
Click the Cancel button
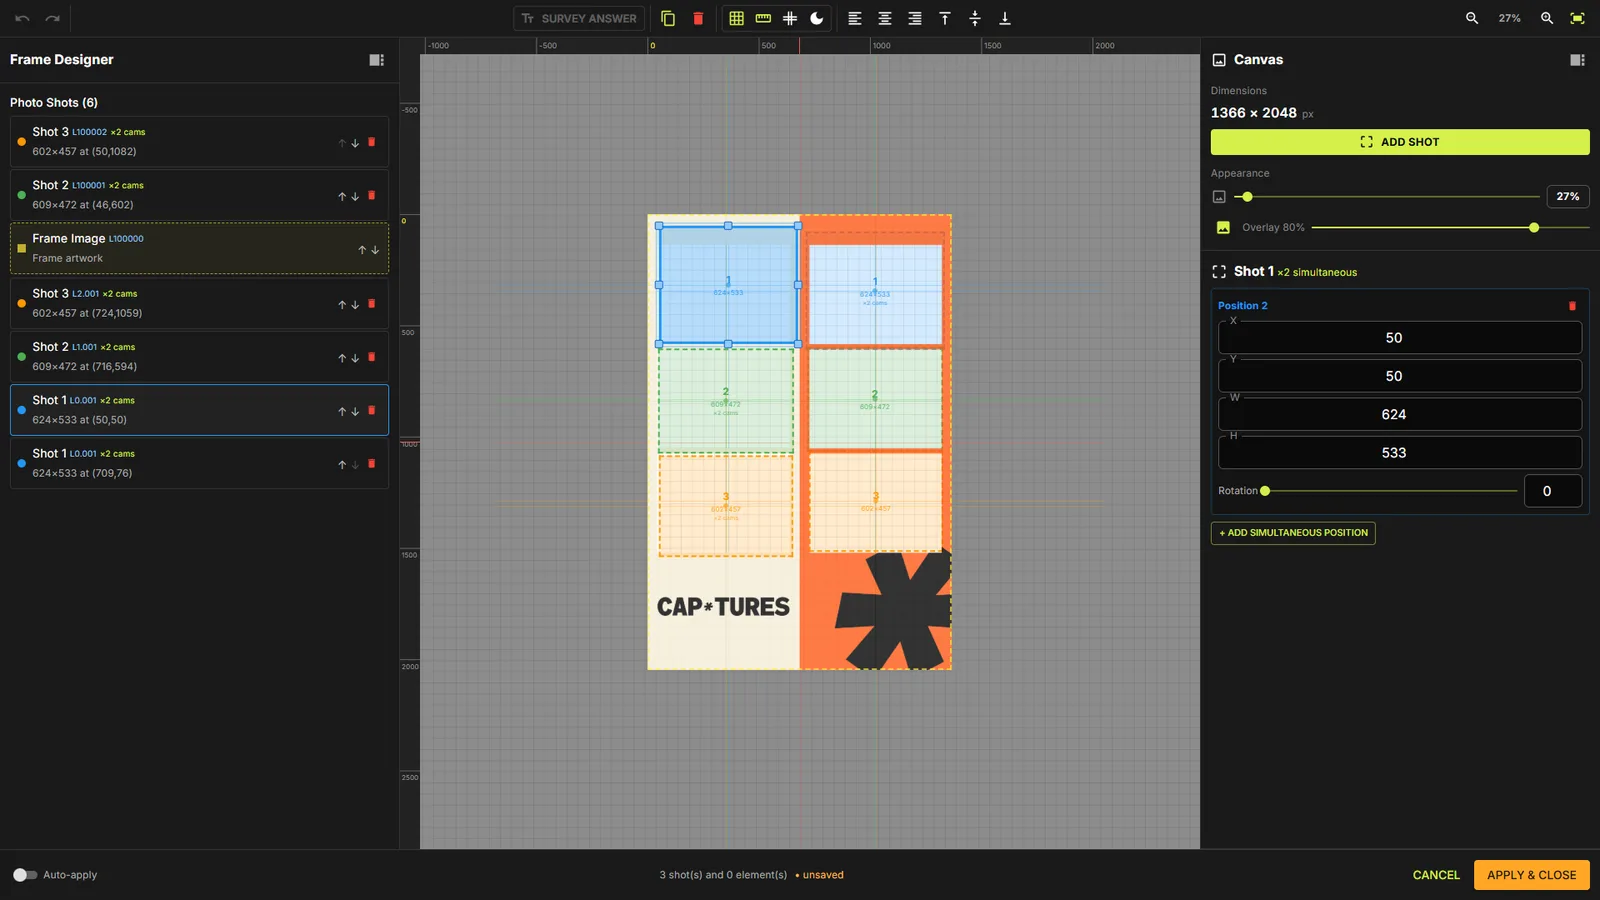point(1436,875)
